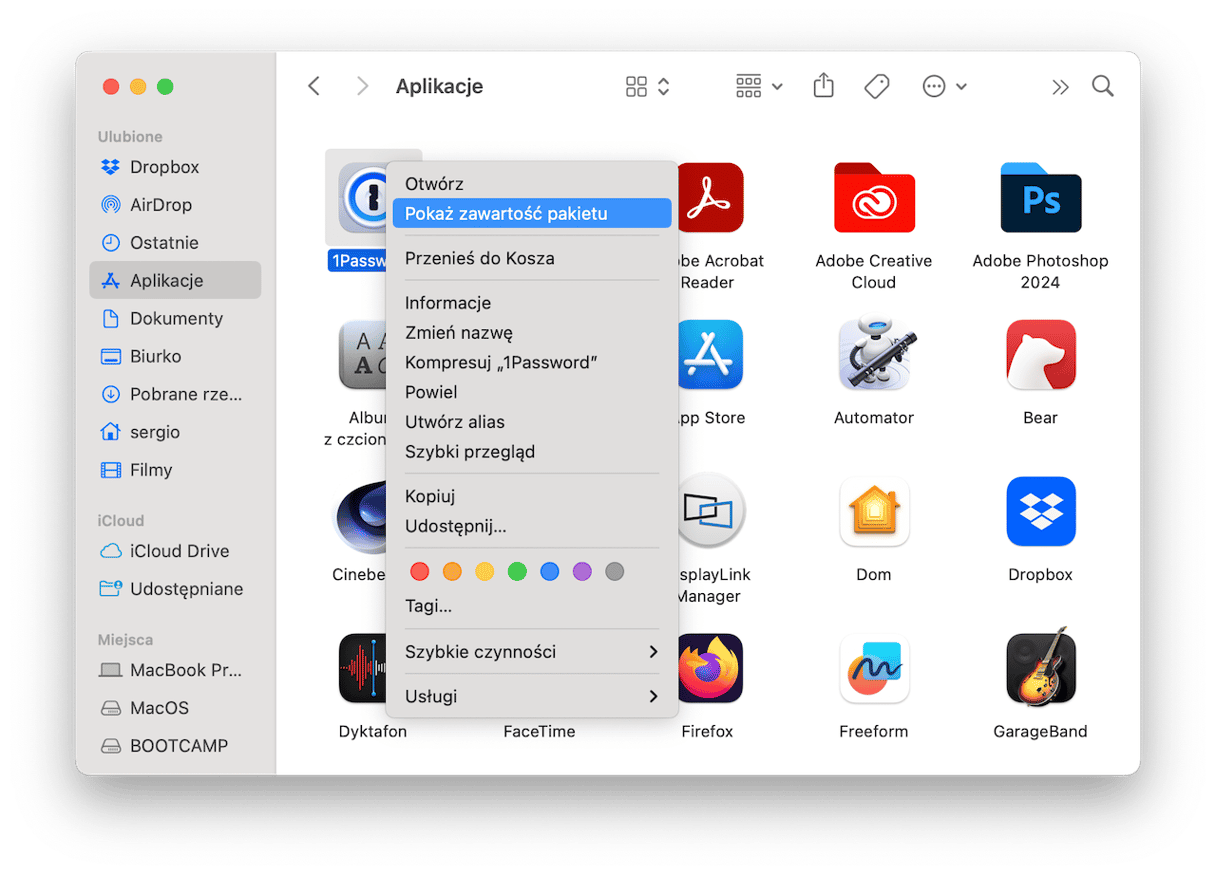Screen dimensions: 1216x875
Task: Select the MacOS volume in sidebar
Action: 175,708
